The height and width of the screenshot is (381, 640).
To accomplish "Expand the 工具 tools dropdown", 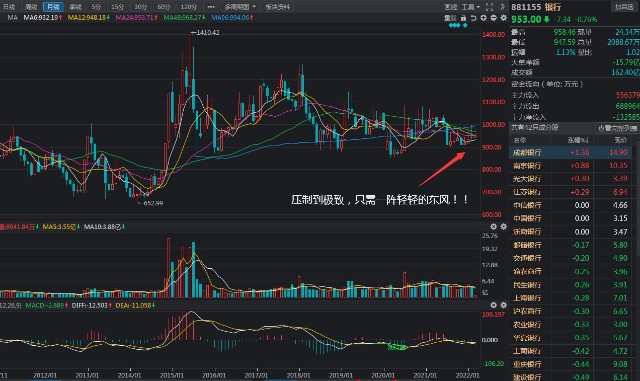I will coord(470,7).
